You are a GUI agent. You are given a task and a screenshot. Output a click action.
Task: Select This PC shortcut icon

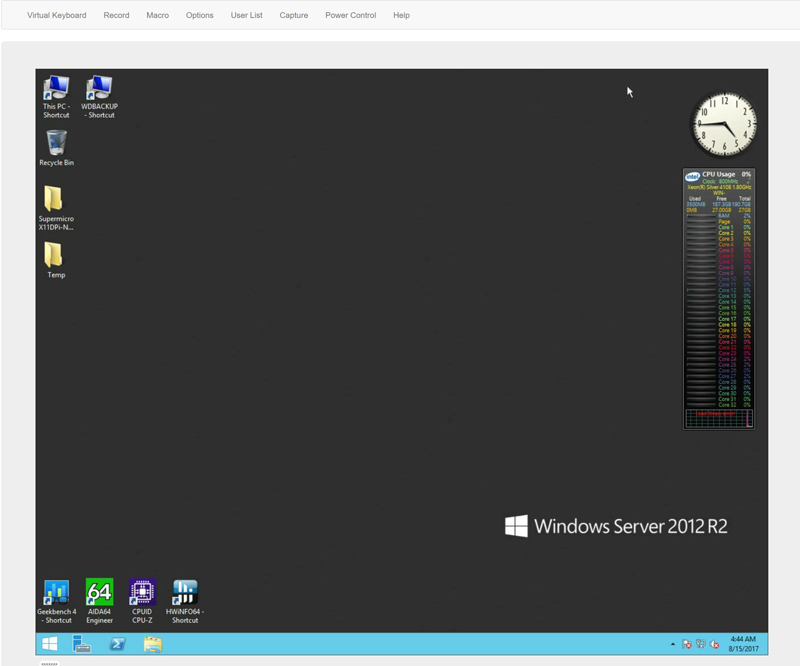tap(56, 97)
